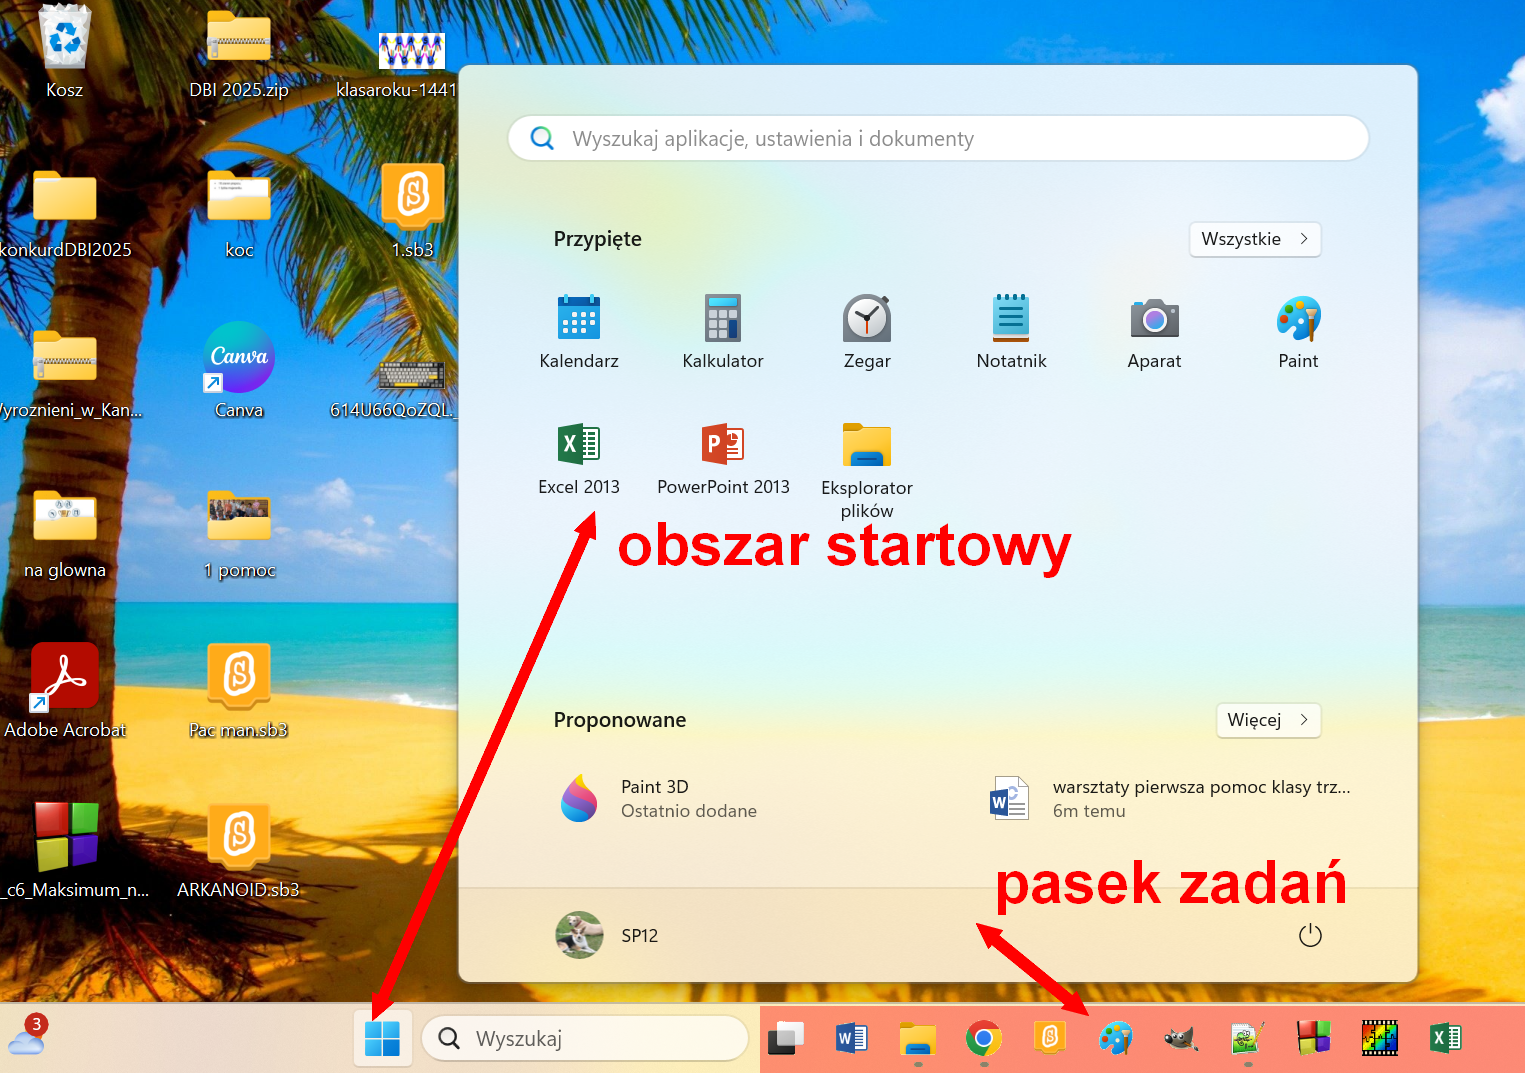Click the Start menu search field
Image resolution: width=1525 pixels, height=1073 pixels.
(x=937, y=139)
